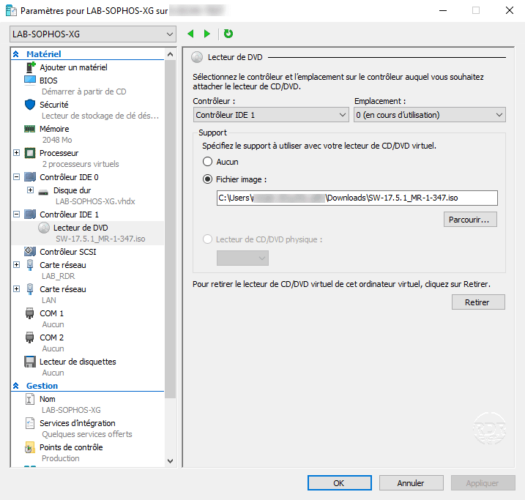Collapse the Contrôleur IDE 1 node
The width and height of the screenshot is (525, 500).
coord(16,214)
